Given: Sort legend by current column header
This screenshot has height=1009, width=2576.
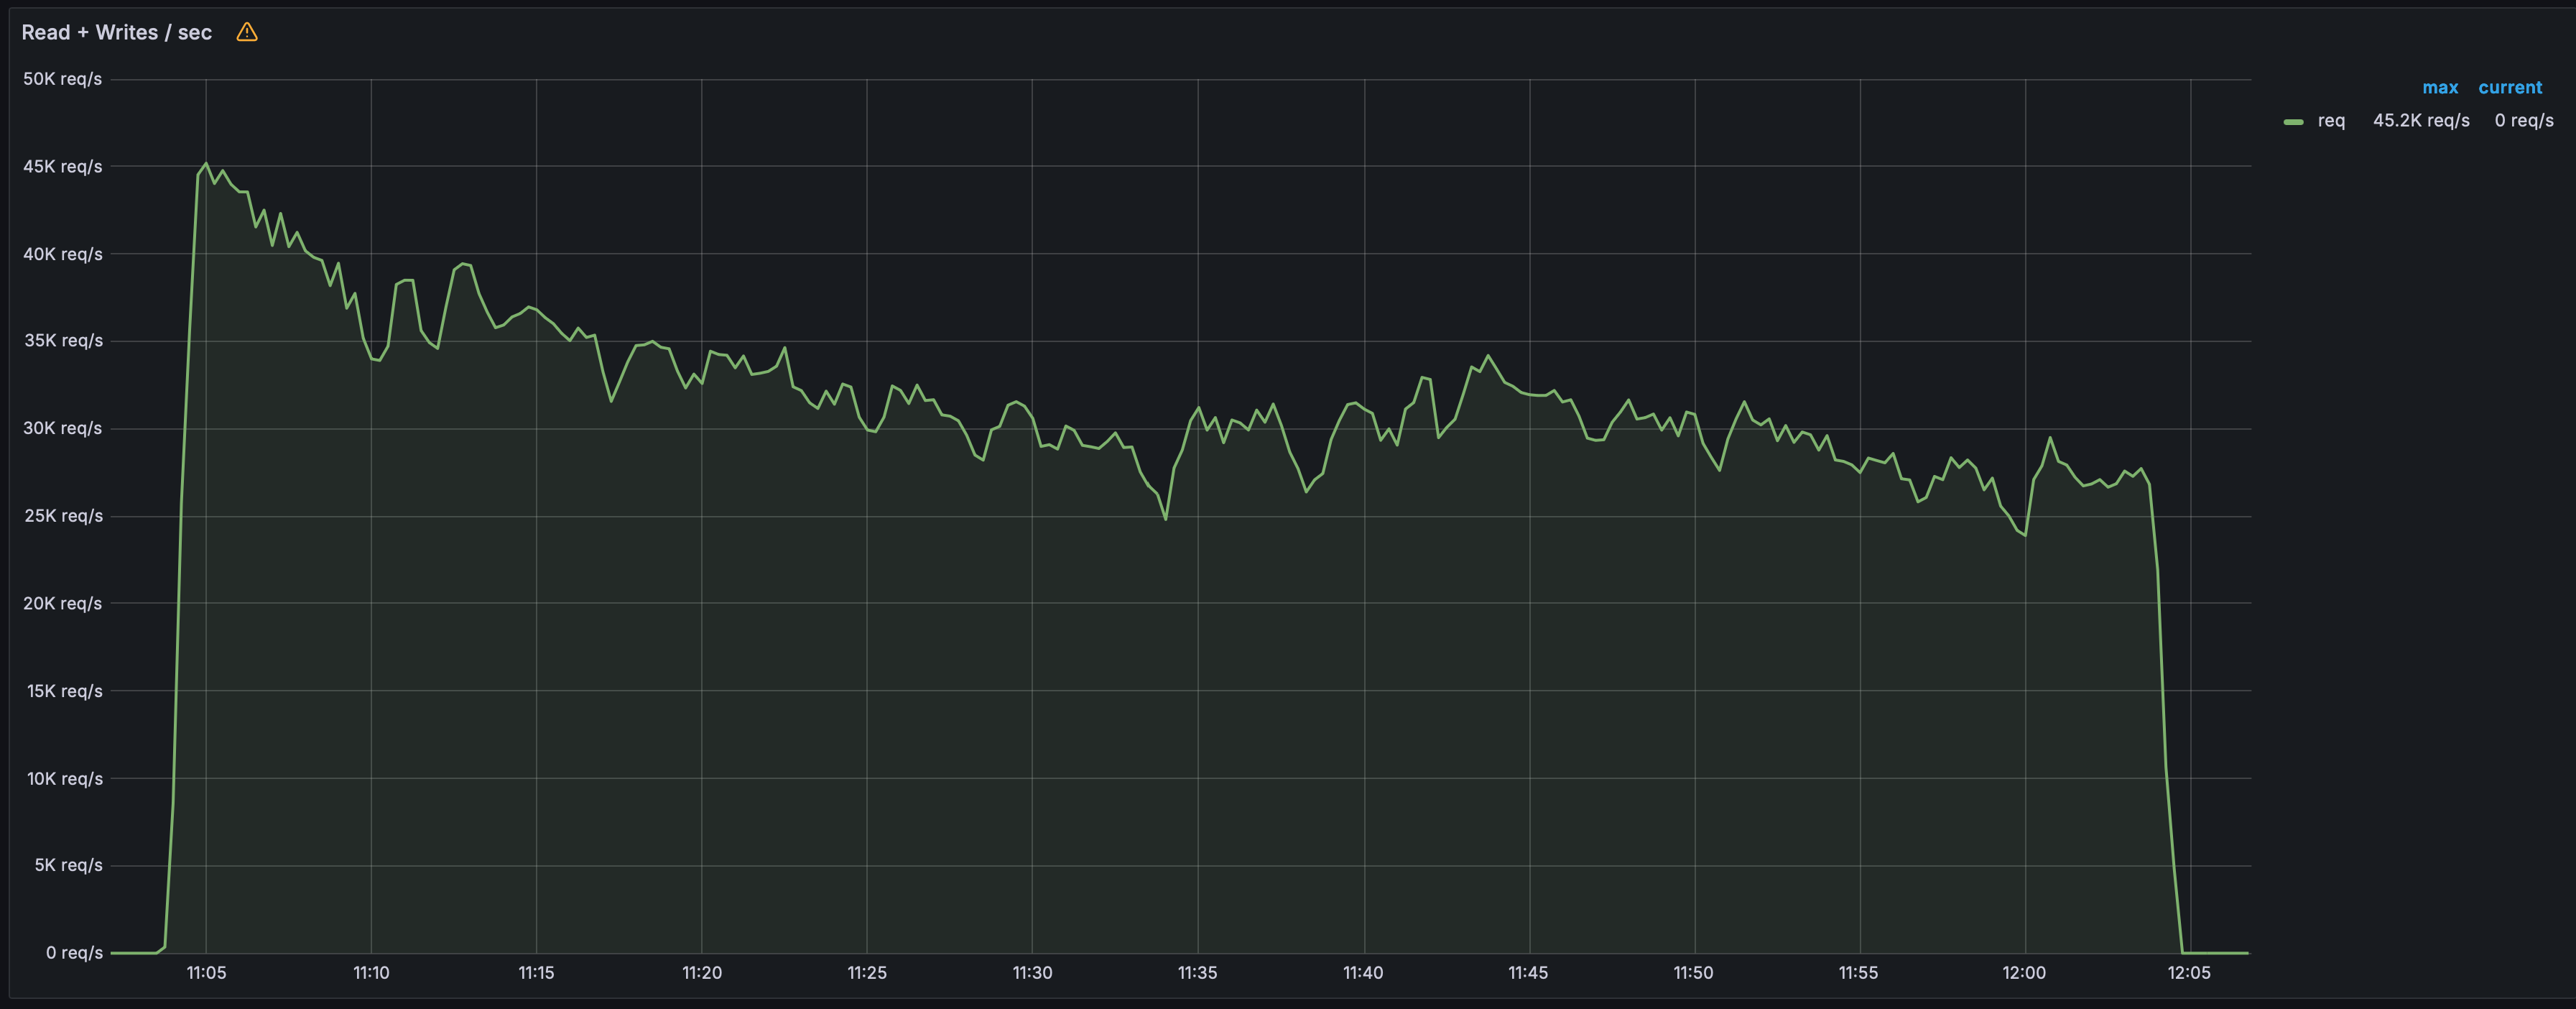Looking at the screenshot, I should tap(2509, 88).
